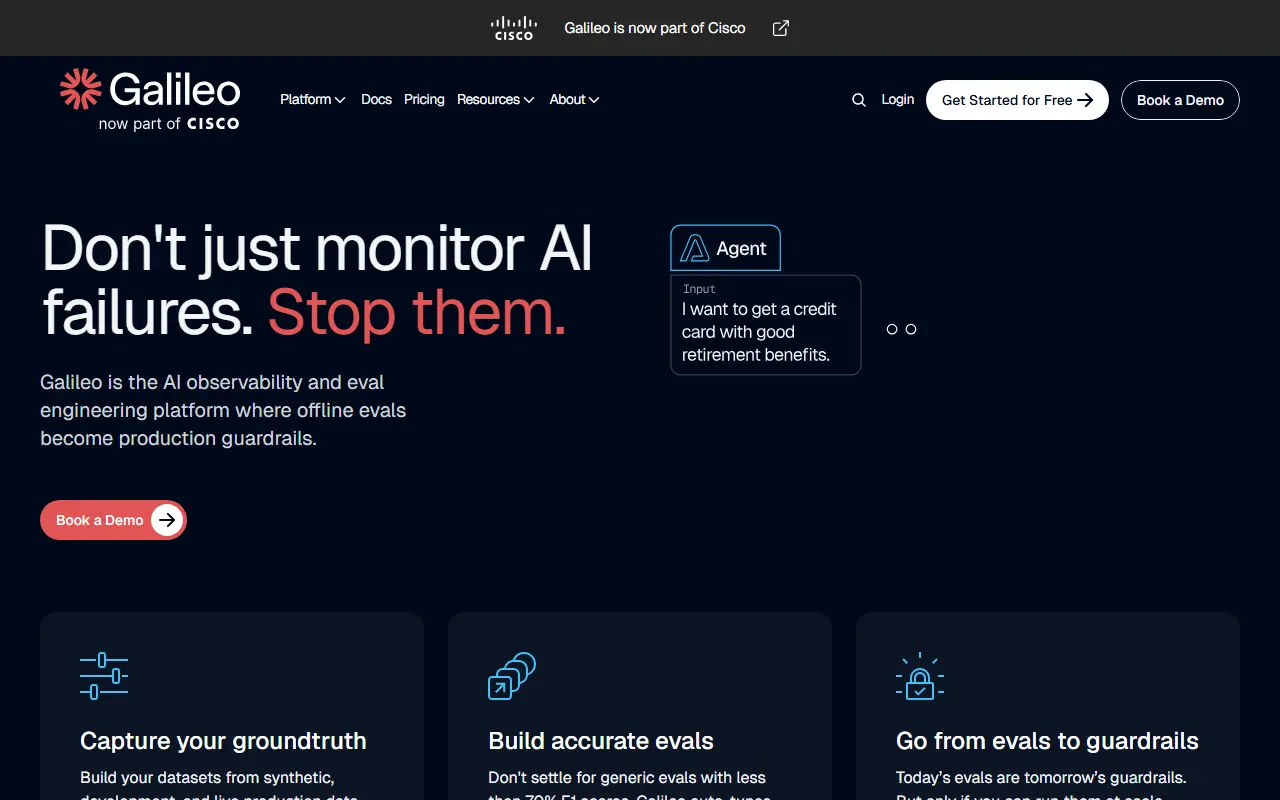Click the Input credit card message box
Image resolution: width=1280 pixels, height=800 pixels.
765,325
